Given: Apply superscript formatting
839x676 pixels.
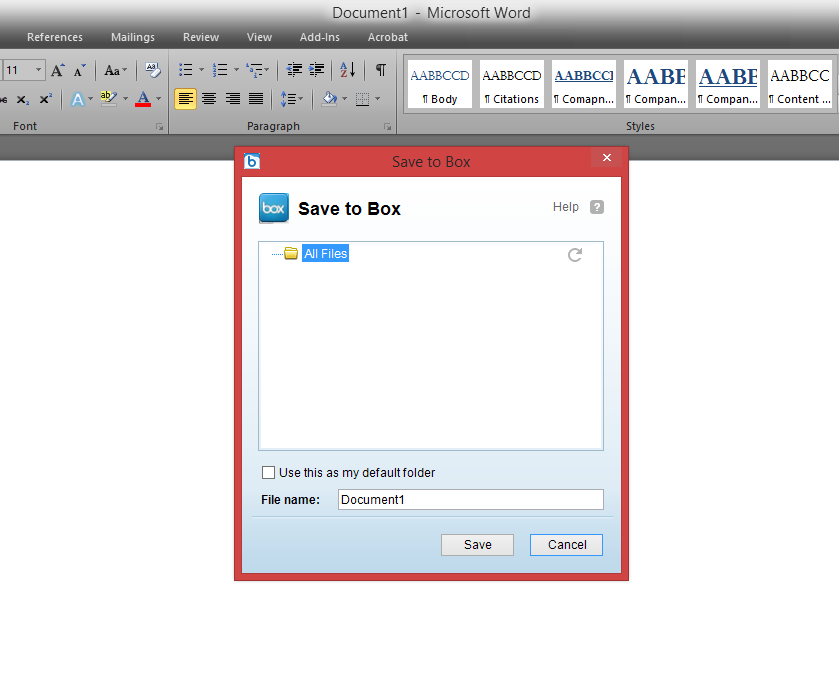Looking at the screenshot, I should [x=45, y=100].
